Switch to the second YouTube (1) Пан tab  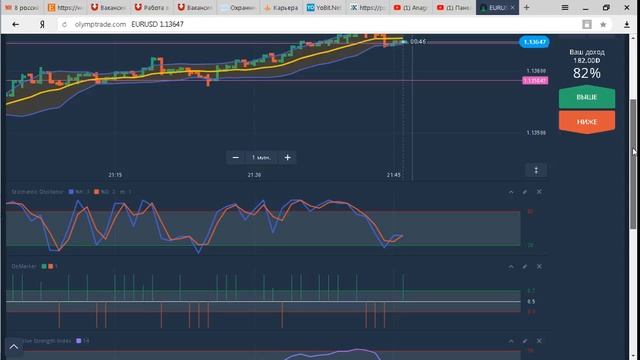[x=453, y=7]
